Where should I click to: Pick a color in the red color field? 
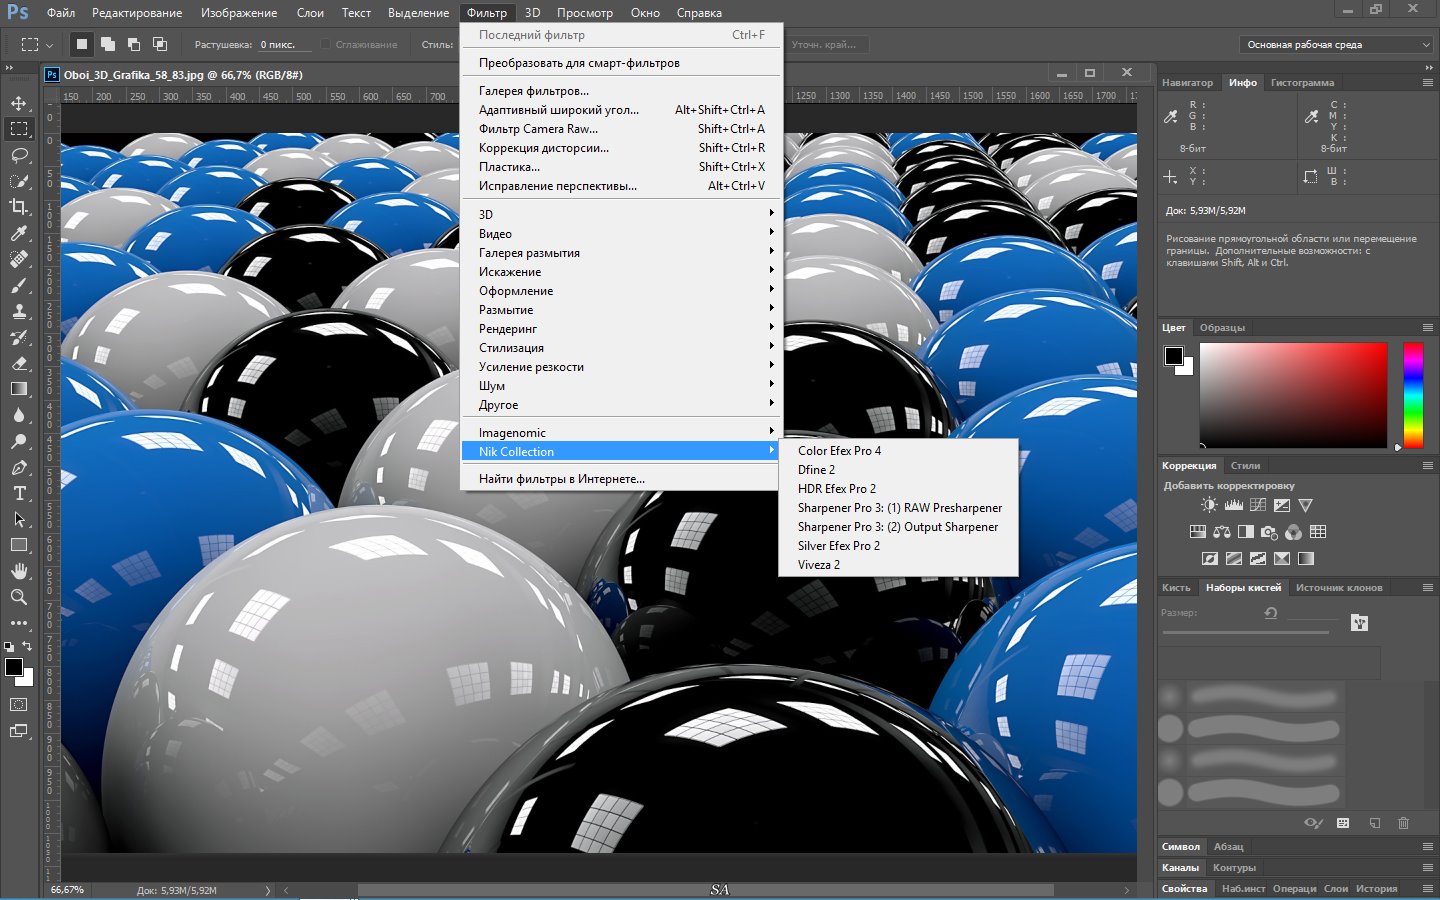tap(1293, 395)
